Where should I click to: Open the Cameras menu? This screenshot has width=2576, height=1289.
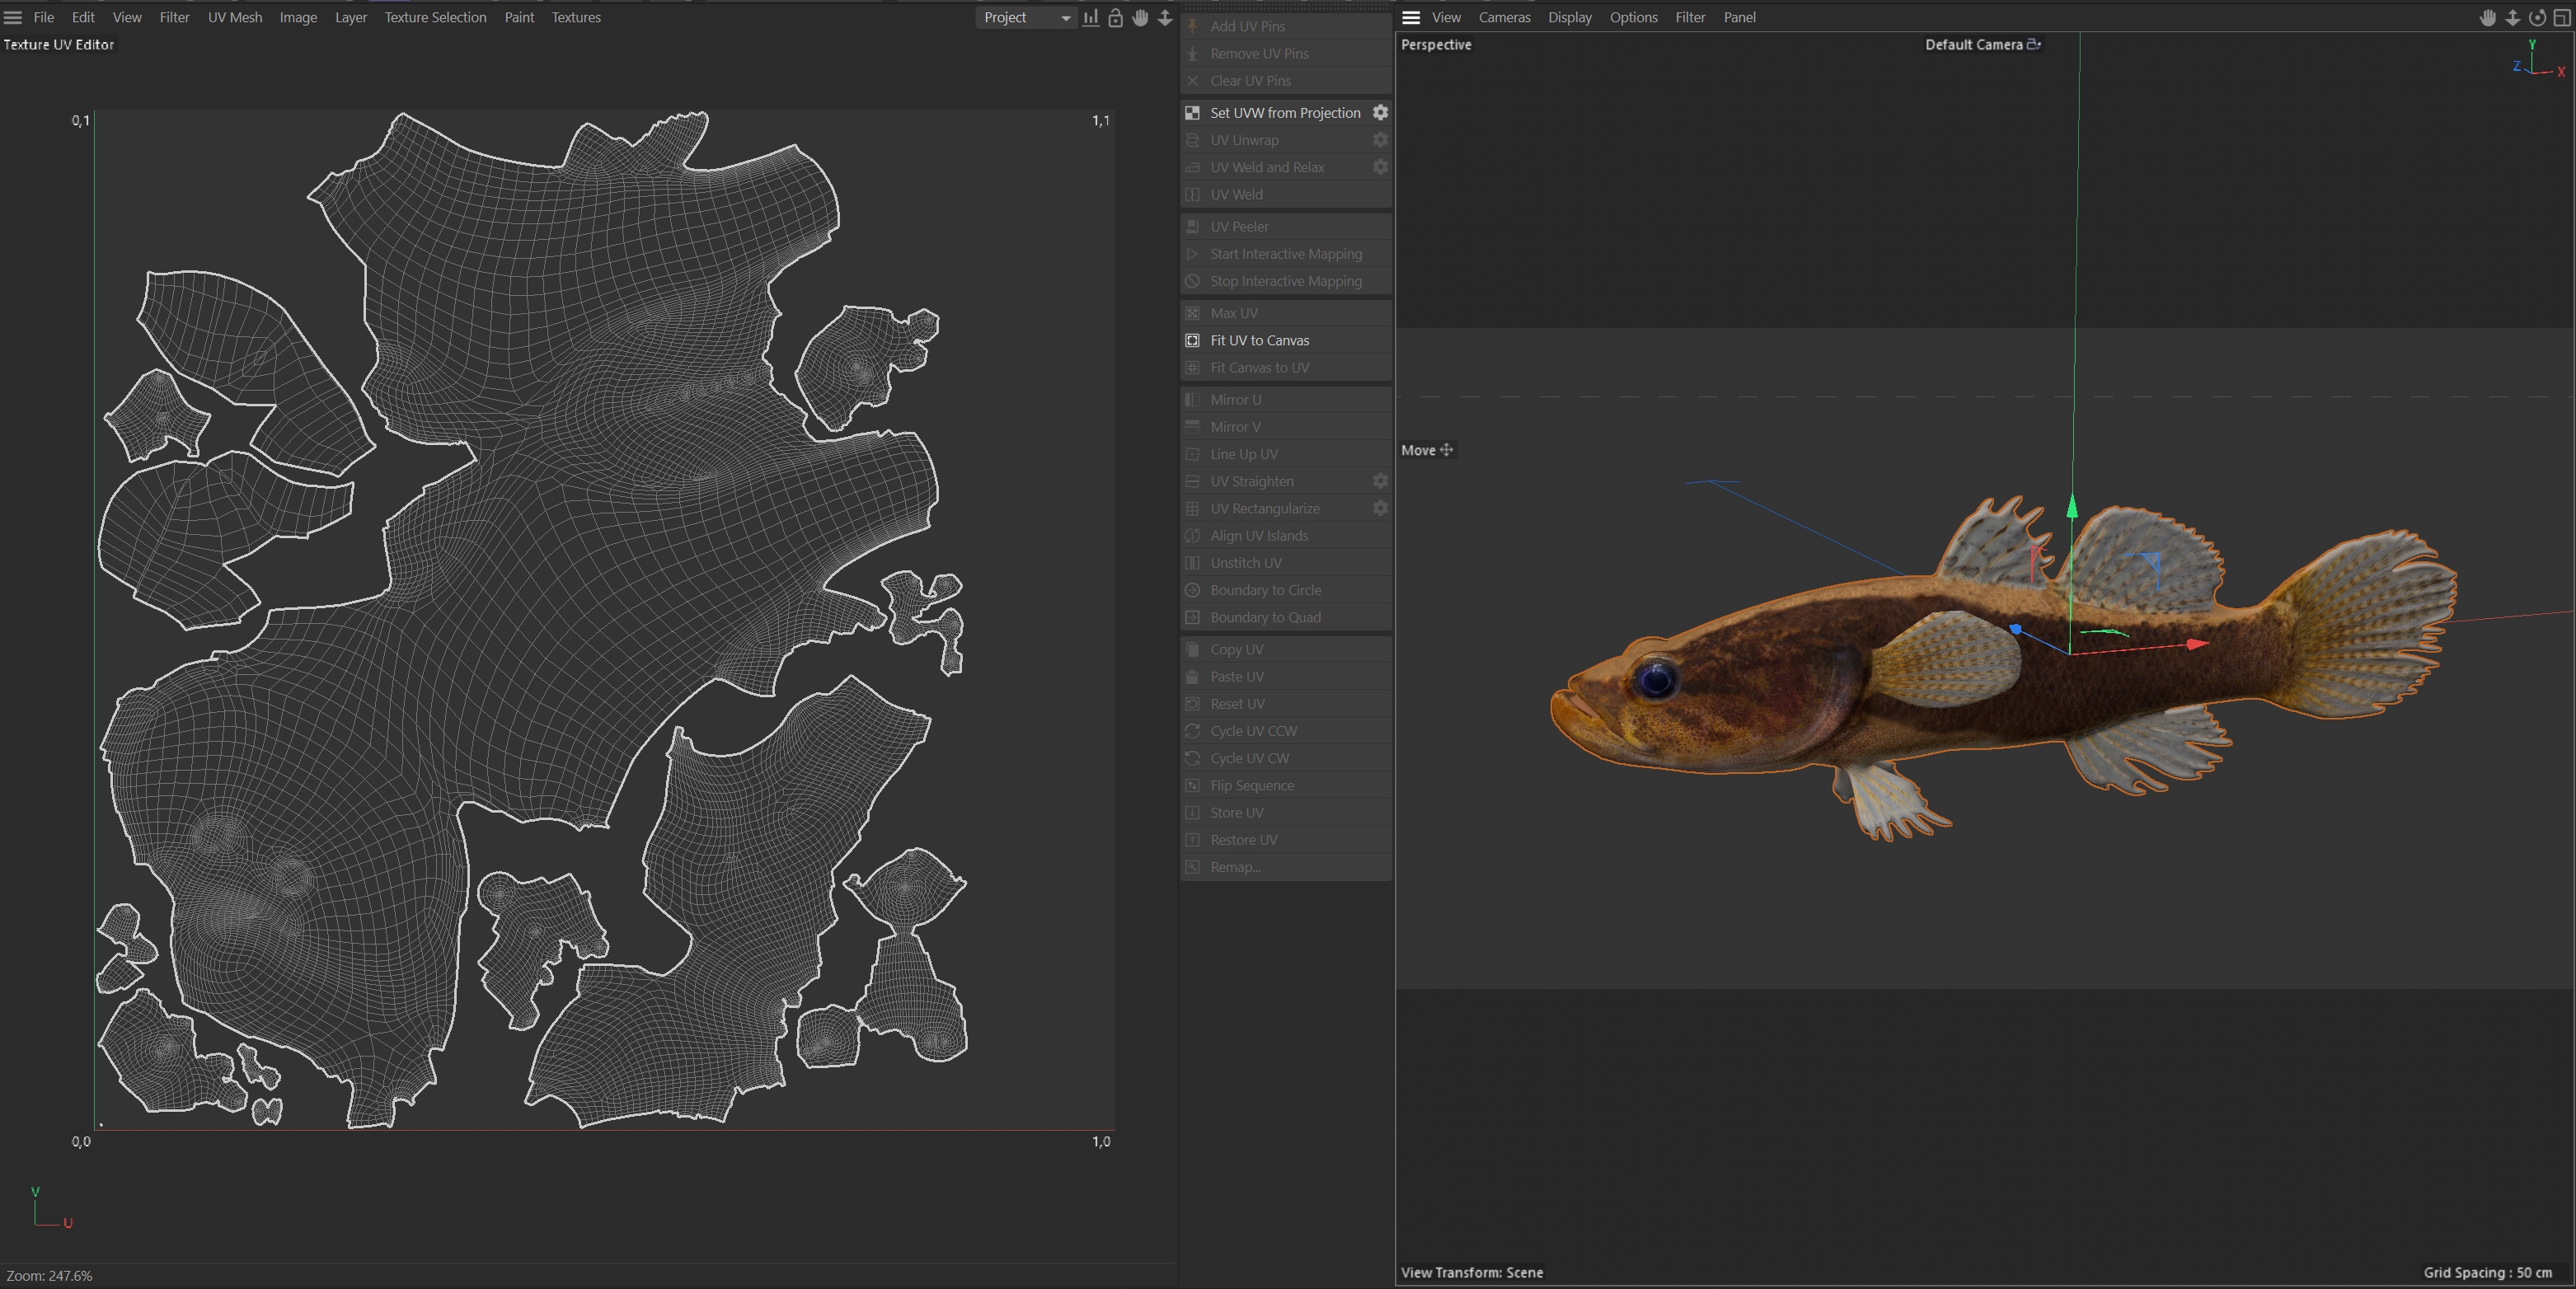point(1504,17)
